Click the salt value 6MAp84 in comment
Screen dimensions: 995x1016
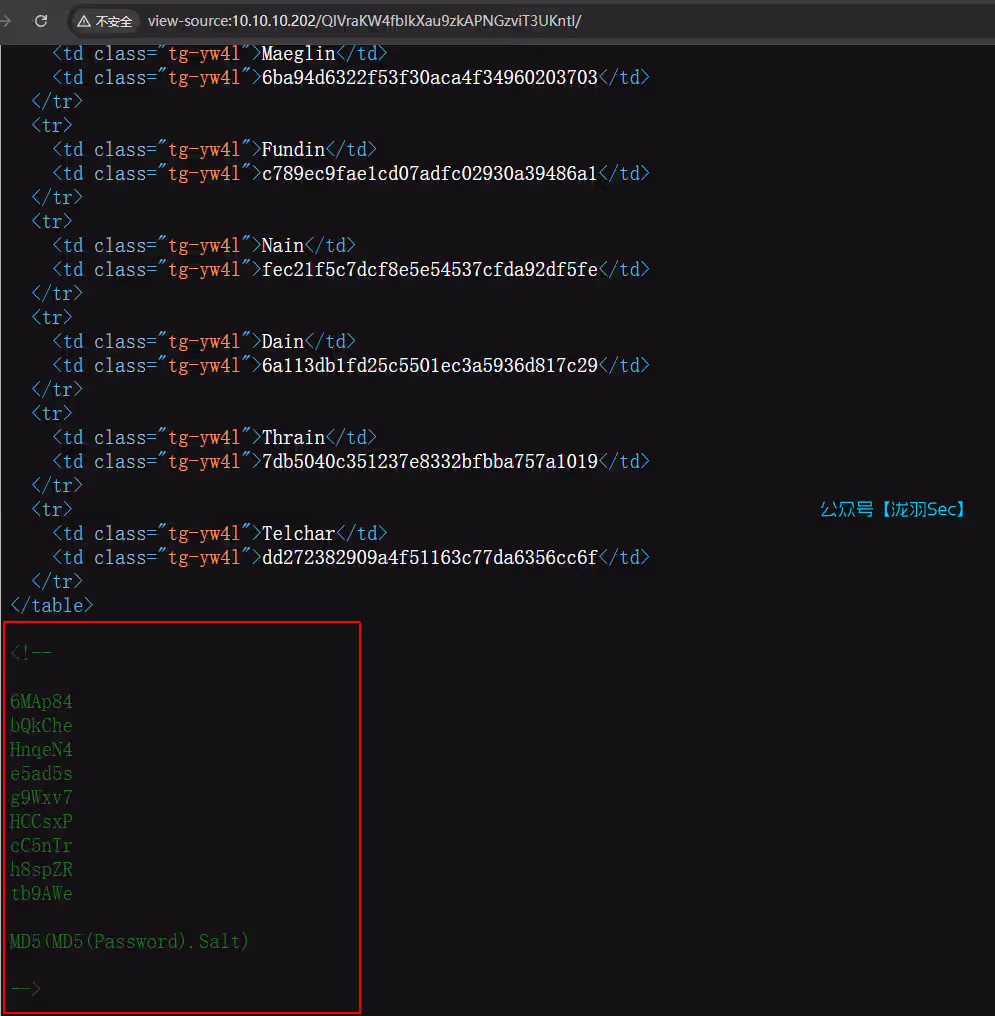point(41,701)
